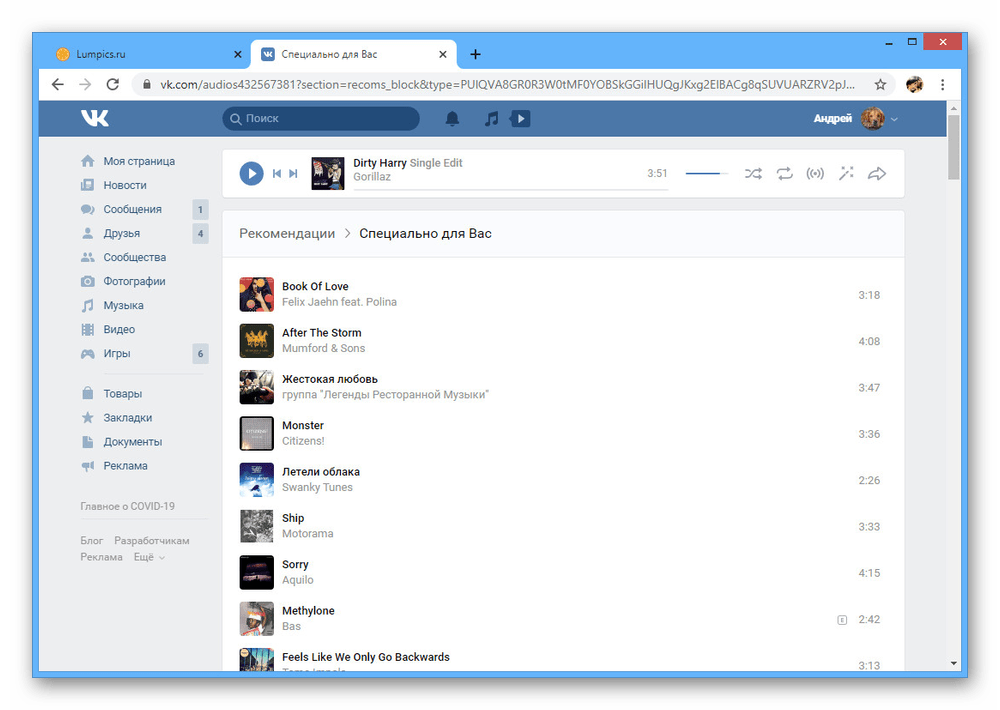The image size is (1000, 710).
Task: Toggle shuffle playback
Action: (753, 174)
